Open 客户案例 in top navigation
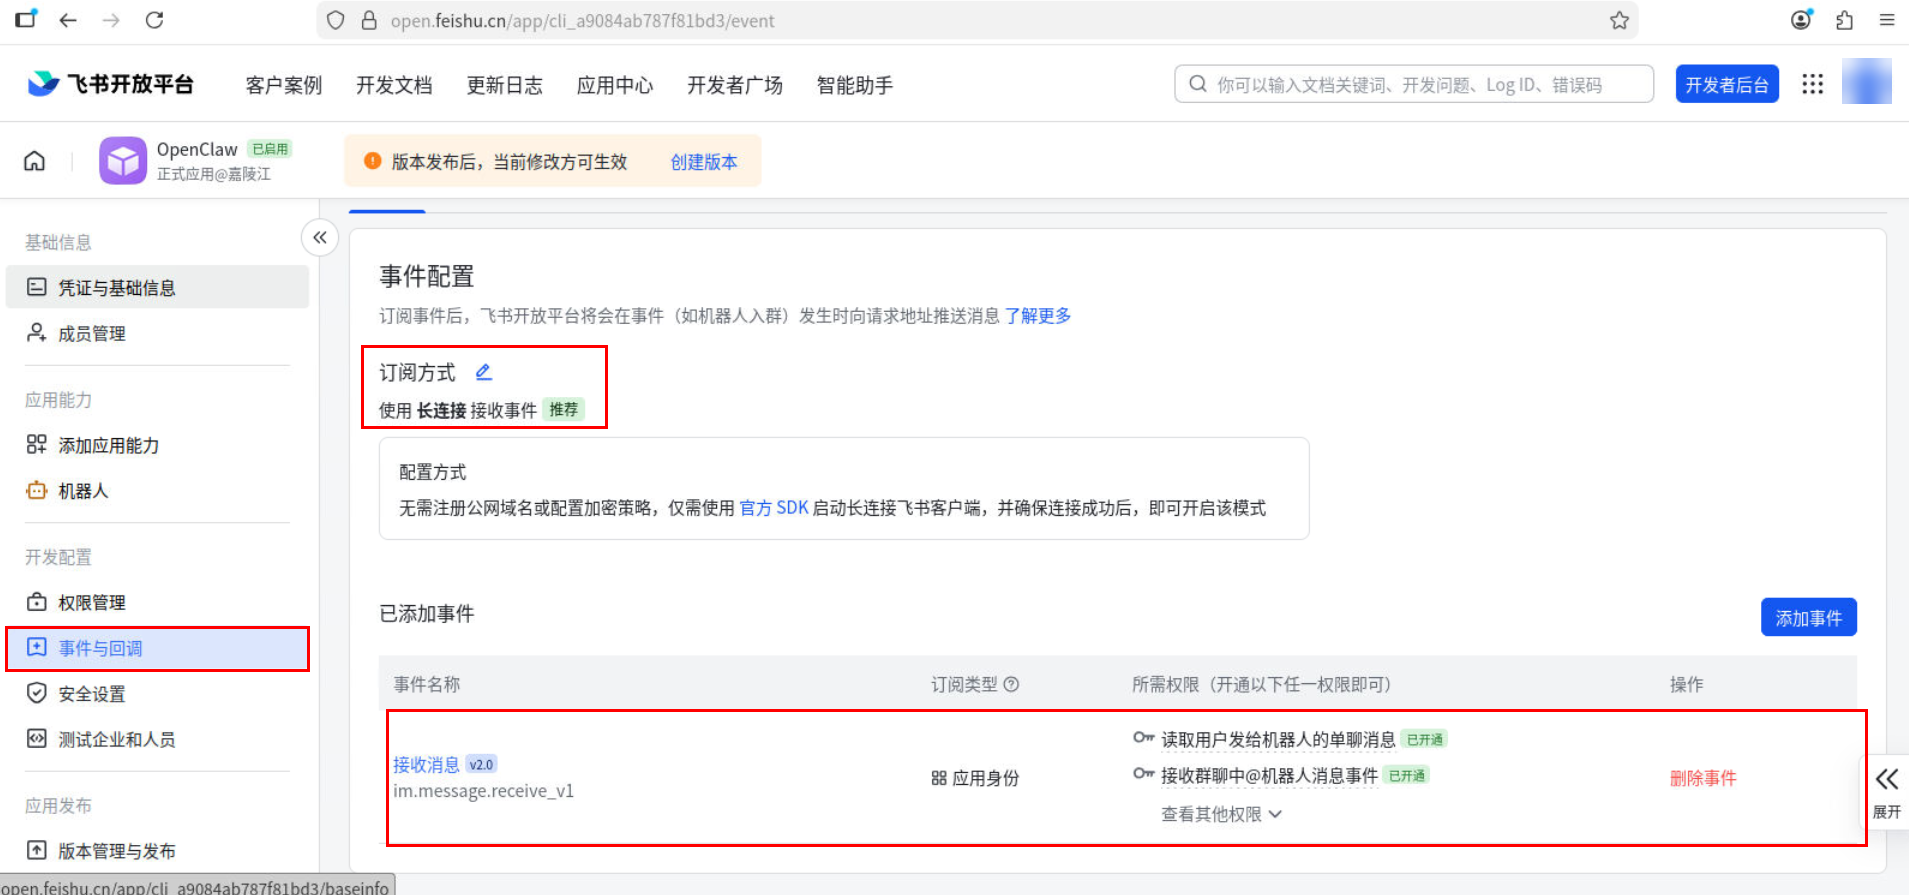Viewport: 1909px width, 895px height. pyautogui.click(x=284, y=85)
